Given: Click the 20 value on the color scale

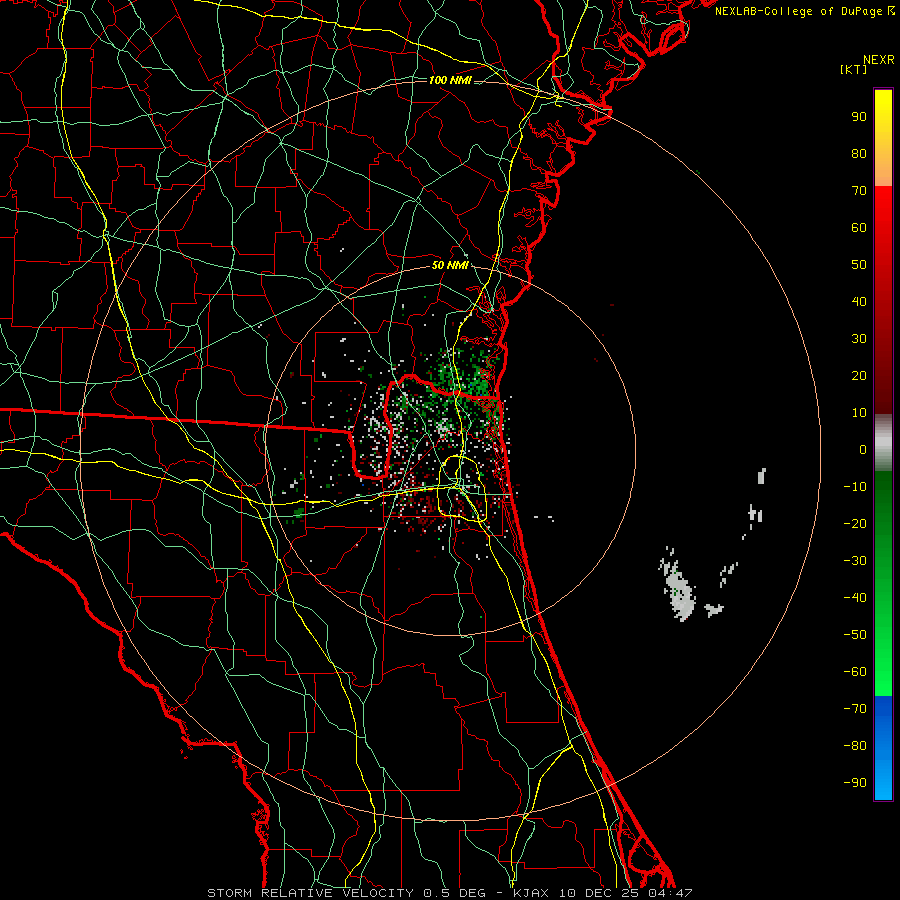Looking at the screenshot, I should point(859,376).
